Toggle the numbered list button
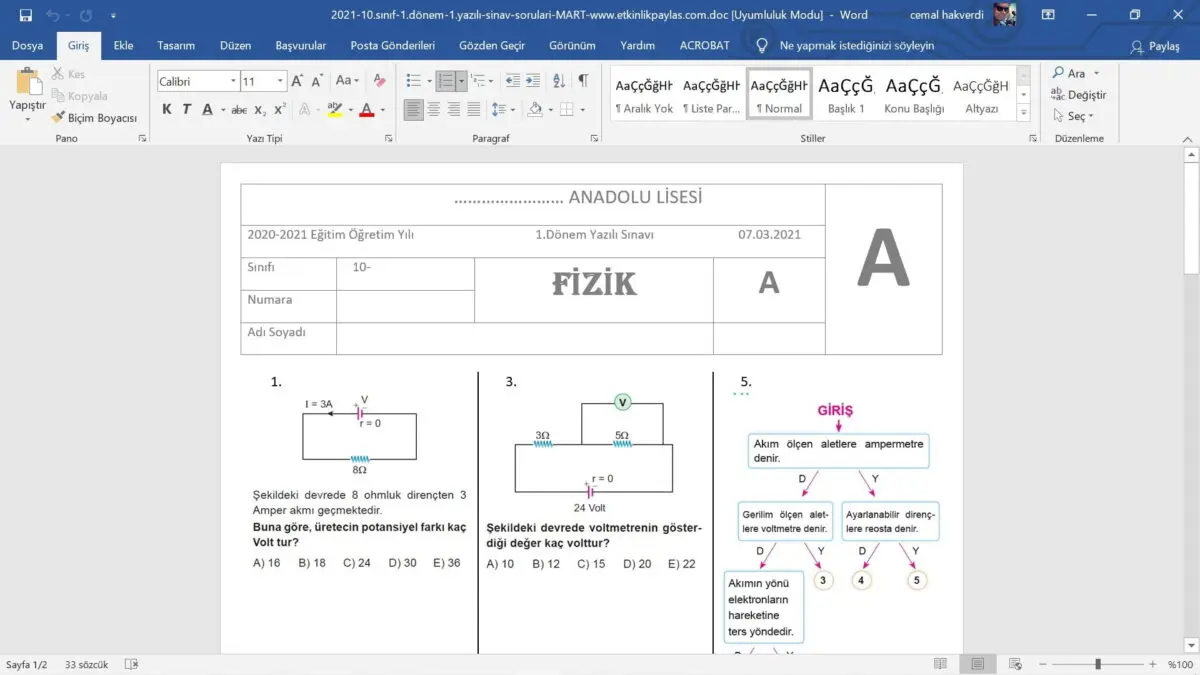 click(446, 81)
